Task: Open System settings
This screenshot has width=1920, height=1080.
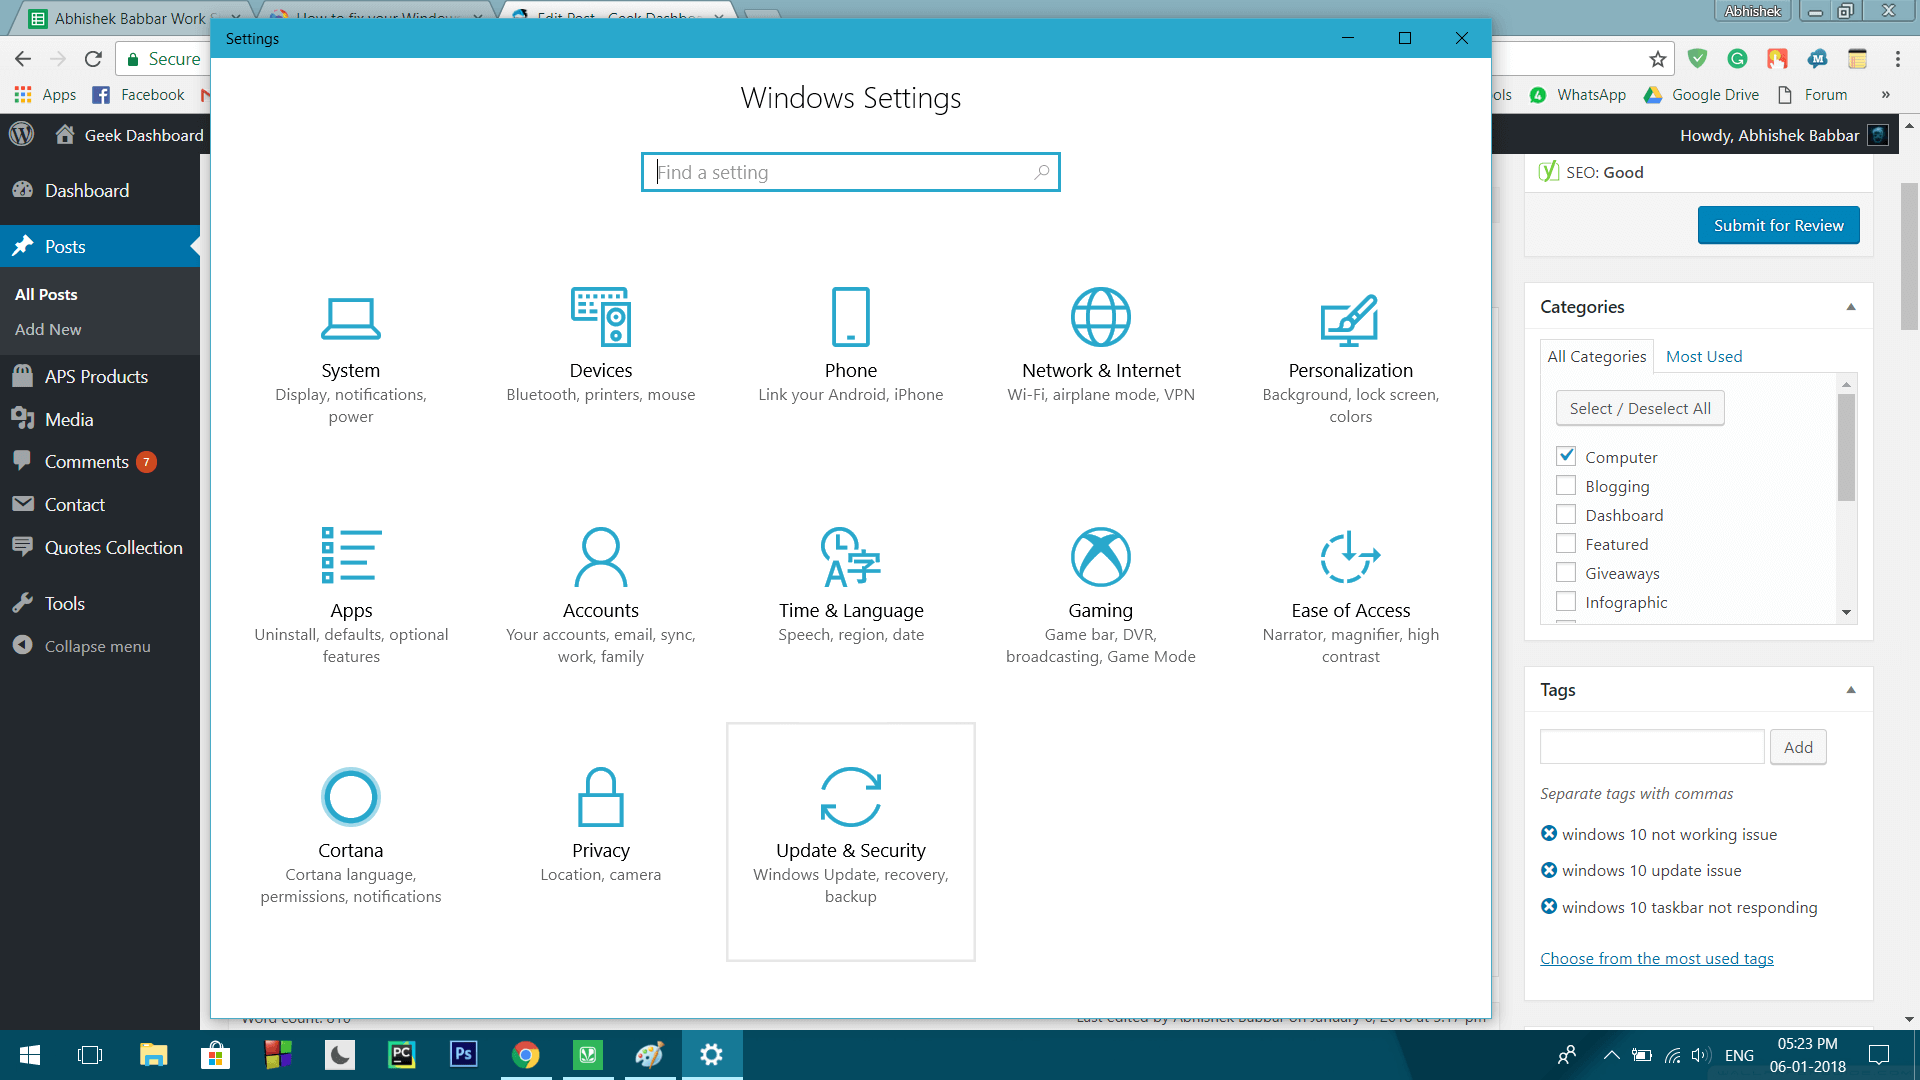Action: point(350,345)
